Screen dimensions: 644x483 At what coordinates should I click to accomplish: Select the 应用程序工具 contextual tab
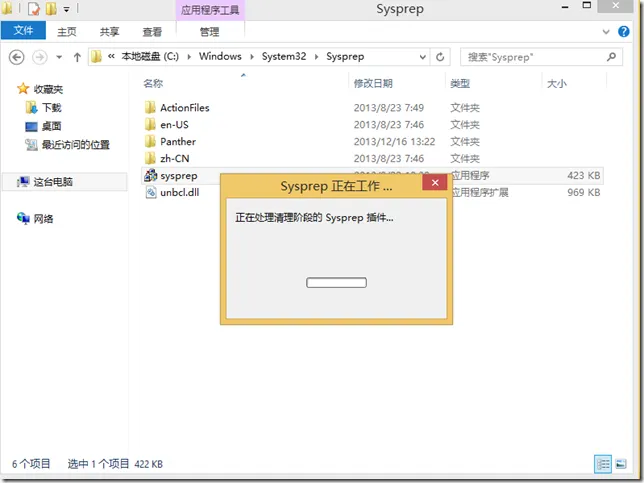click(x=210, y=10)
